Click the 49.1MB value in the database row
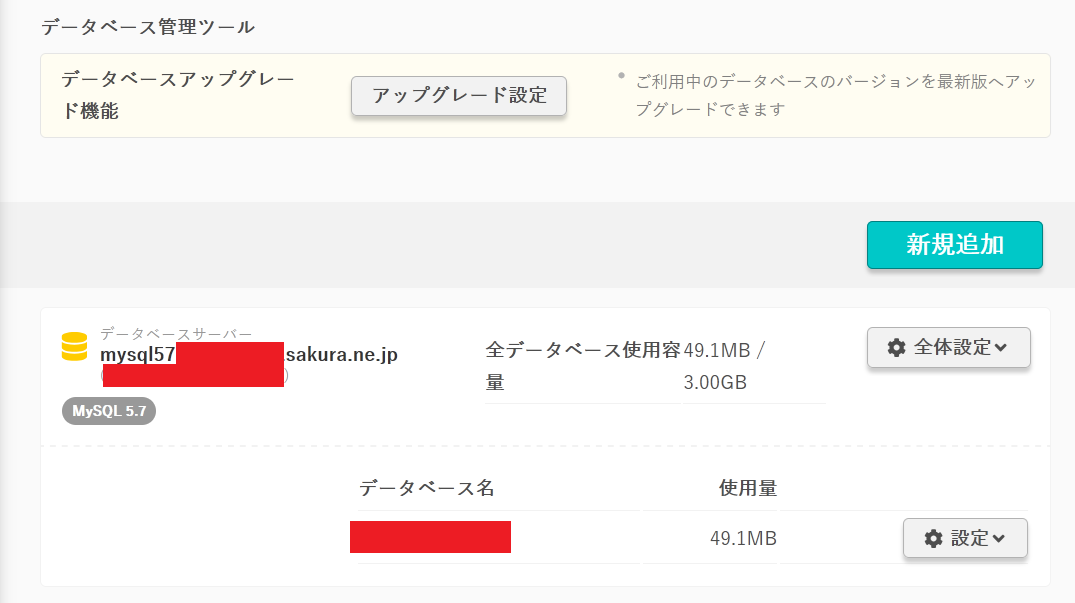Viewport: 1075px width, 603px height. pyautogui.click(x=743, y=539)
